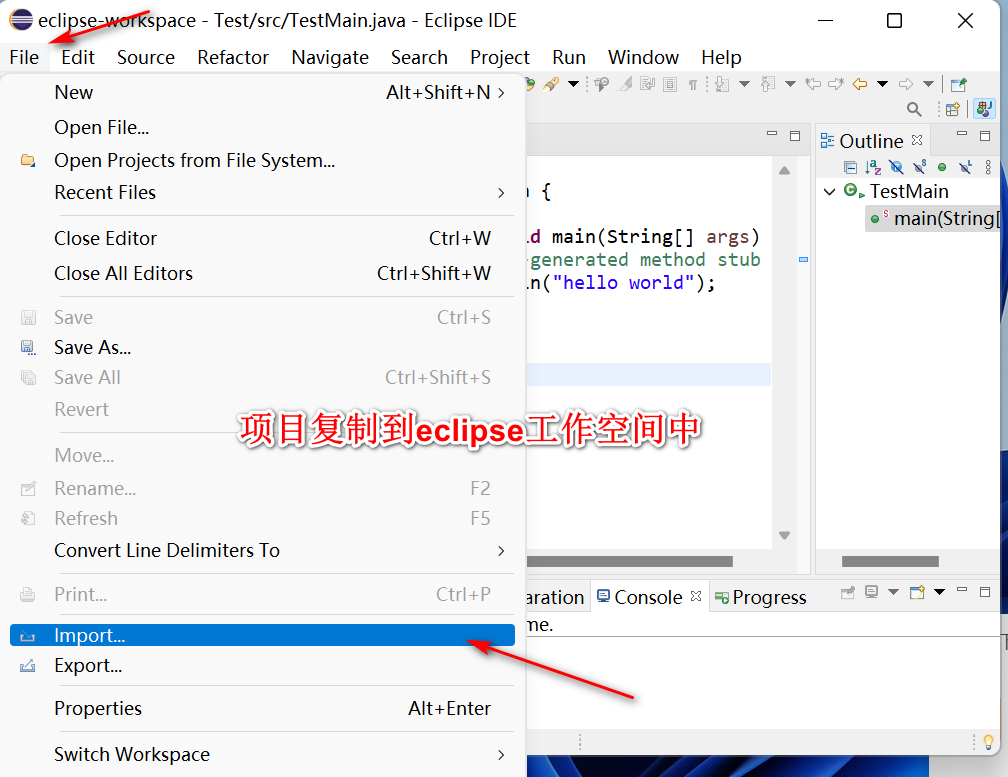Open the Outline View Menu dots

click(x=988, y=168)
